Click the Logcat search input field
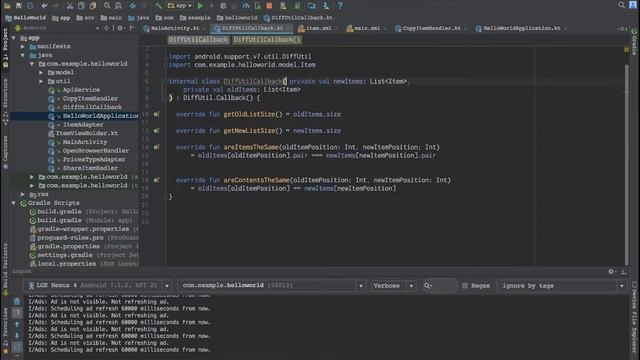 click(x=440, y=286)
